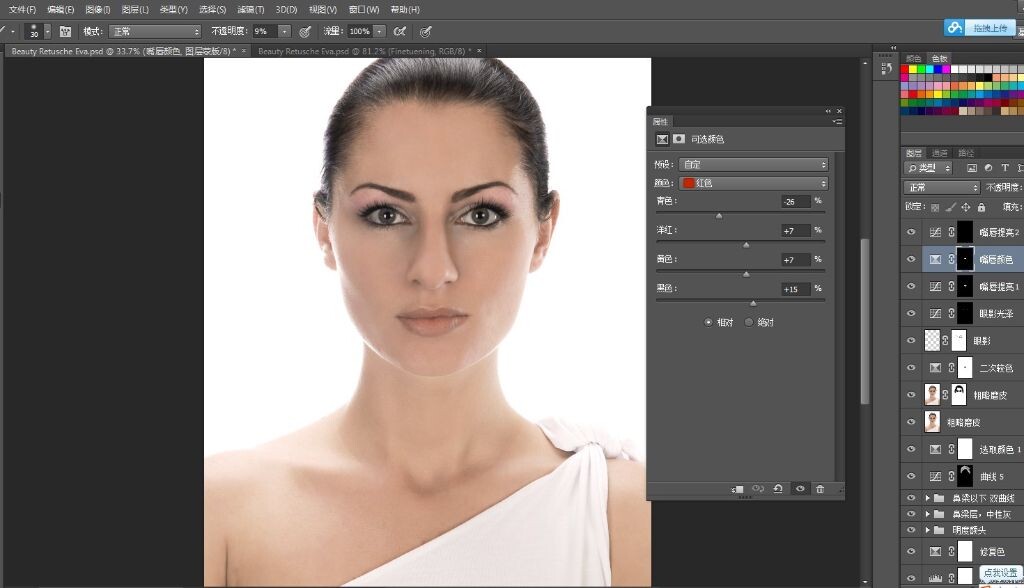The width and height of the screenshot is (1024, 588).
Task: Click the 拖拽上传 upload button
Action: pos(990,28)
